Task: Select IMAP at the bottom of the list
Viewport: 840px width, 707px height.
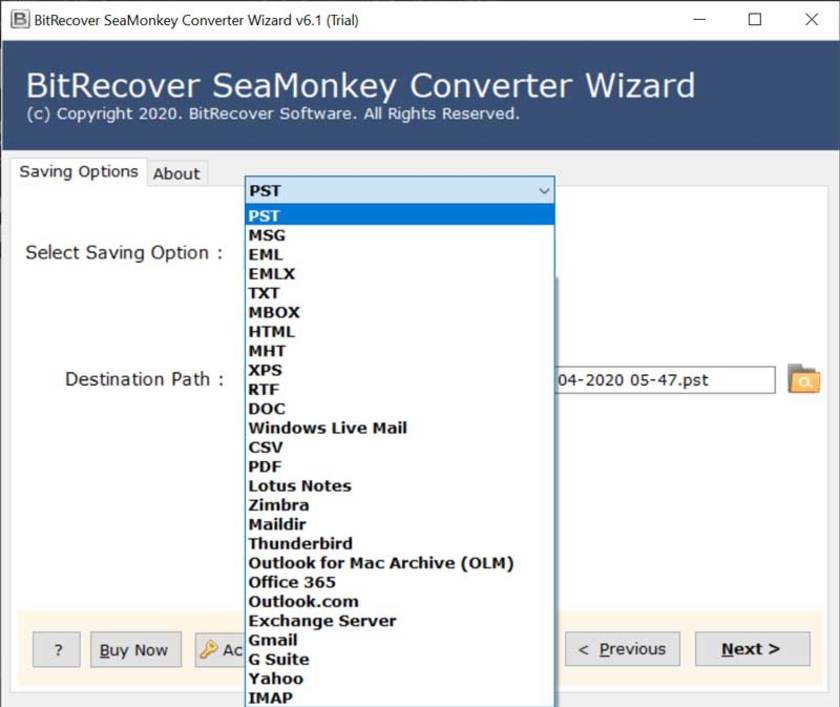Action: tap(400, 697)
